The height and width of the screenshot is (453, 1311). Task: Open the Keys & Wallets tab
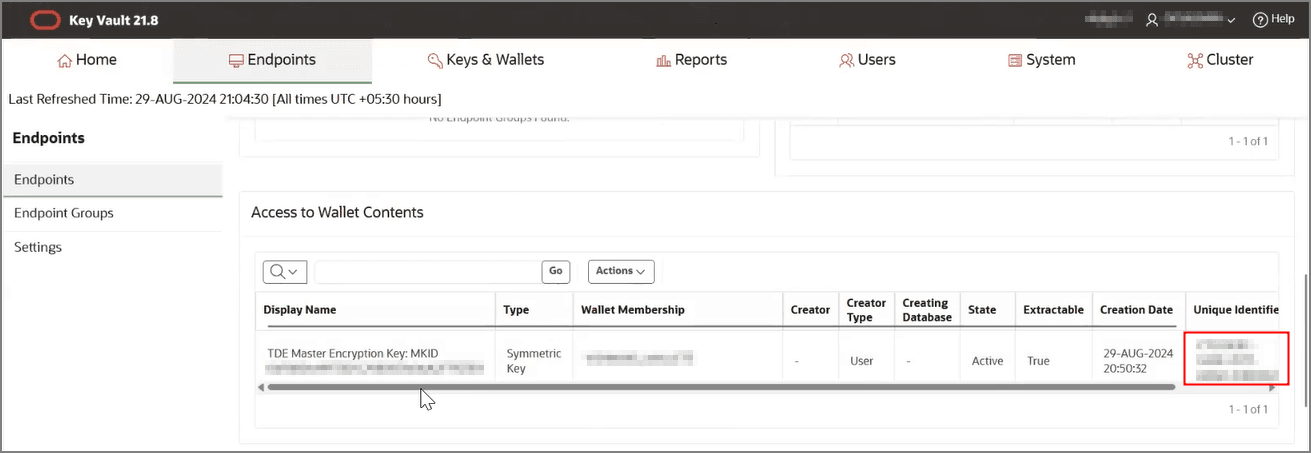tap(486, 60)
